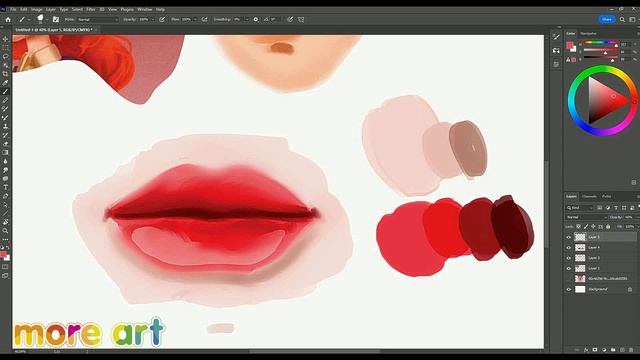Open Brush Settings from collapsed panel strip
Screen dimensions: 640x360
556,37
